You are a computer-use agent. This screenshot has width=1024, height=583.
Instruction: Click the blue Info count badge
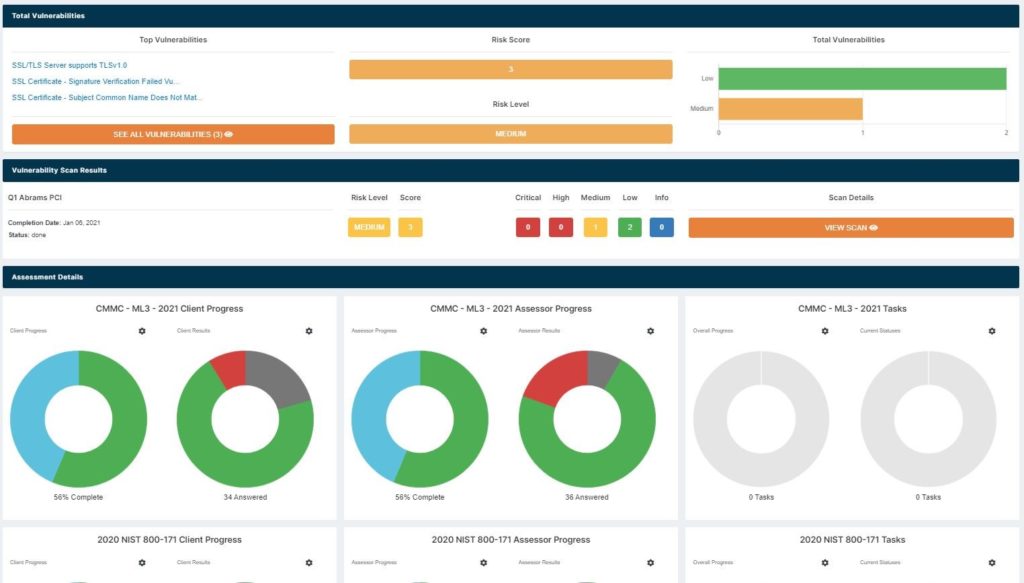pos(661,228)
